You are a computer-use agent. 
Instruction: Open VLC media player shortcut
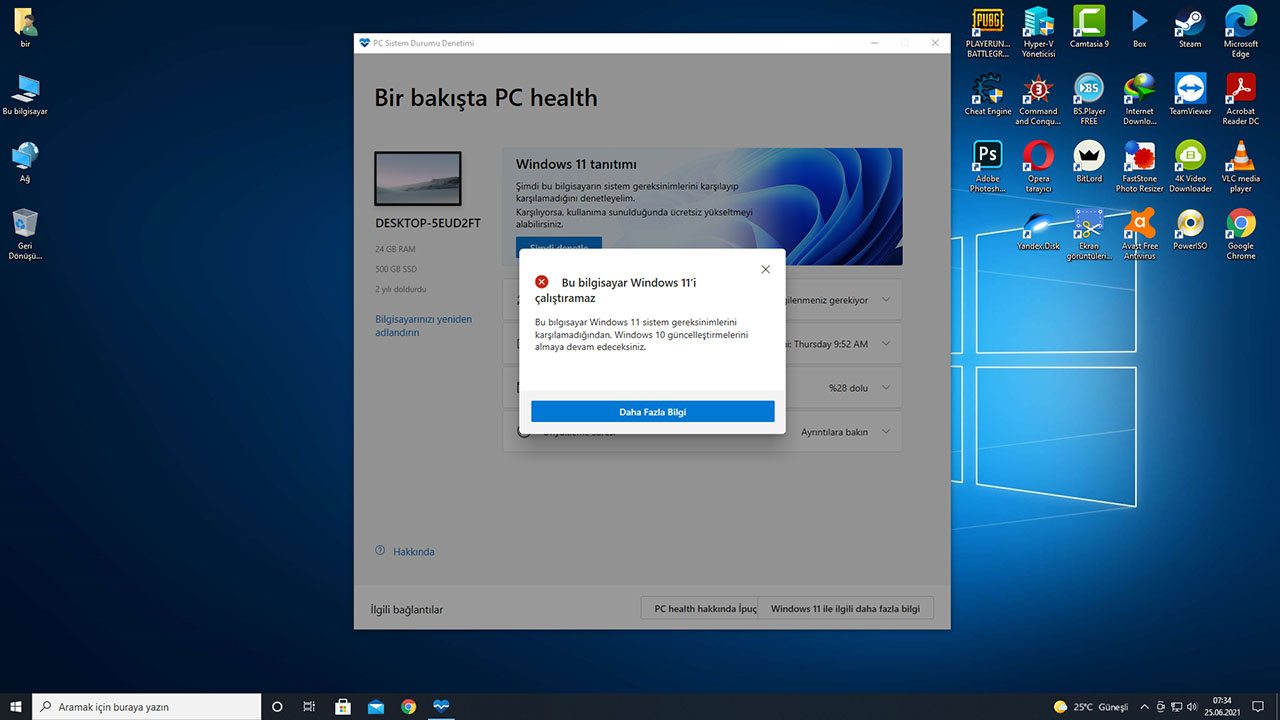pyautogui.click(x=1240, y=156)
